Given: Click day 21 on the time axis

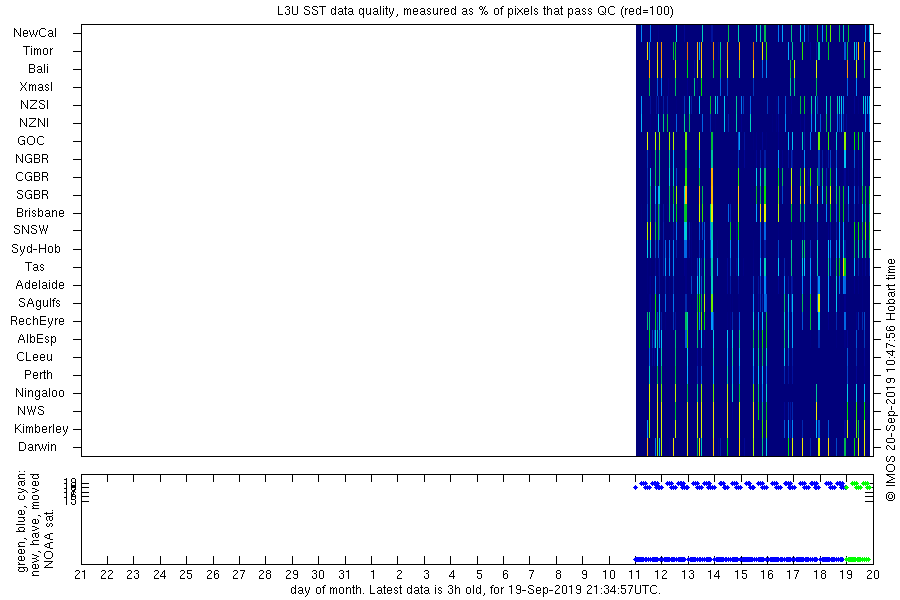Looking at the screenshot, I should (x=81, y=575).
